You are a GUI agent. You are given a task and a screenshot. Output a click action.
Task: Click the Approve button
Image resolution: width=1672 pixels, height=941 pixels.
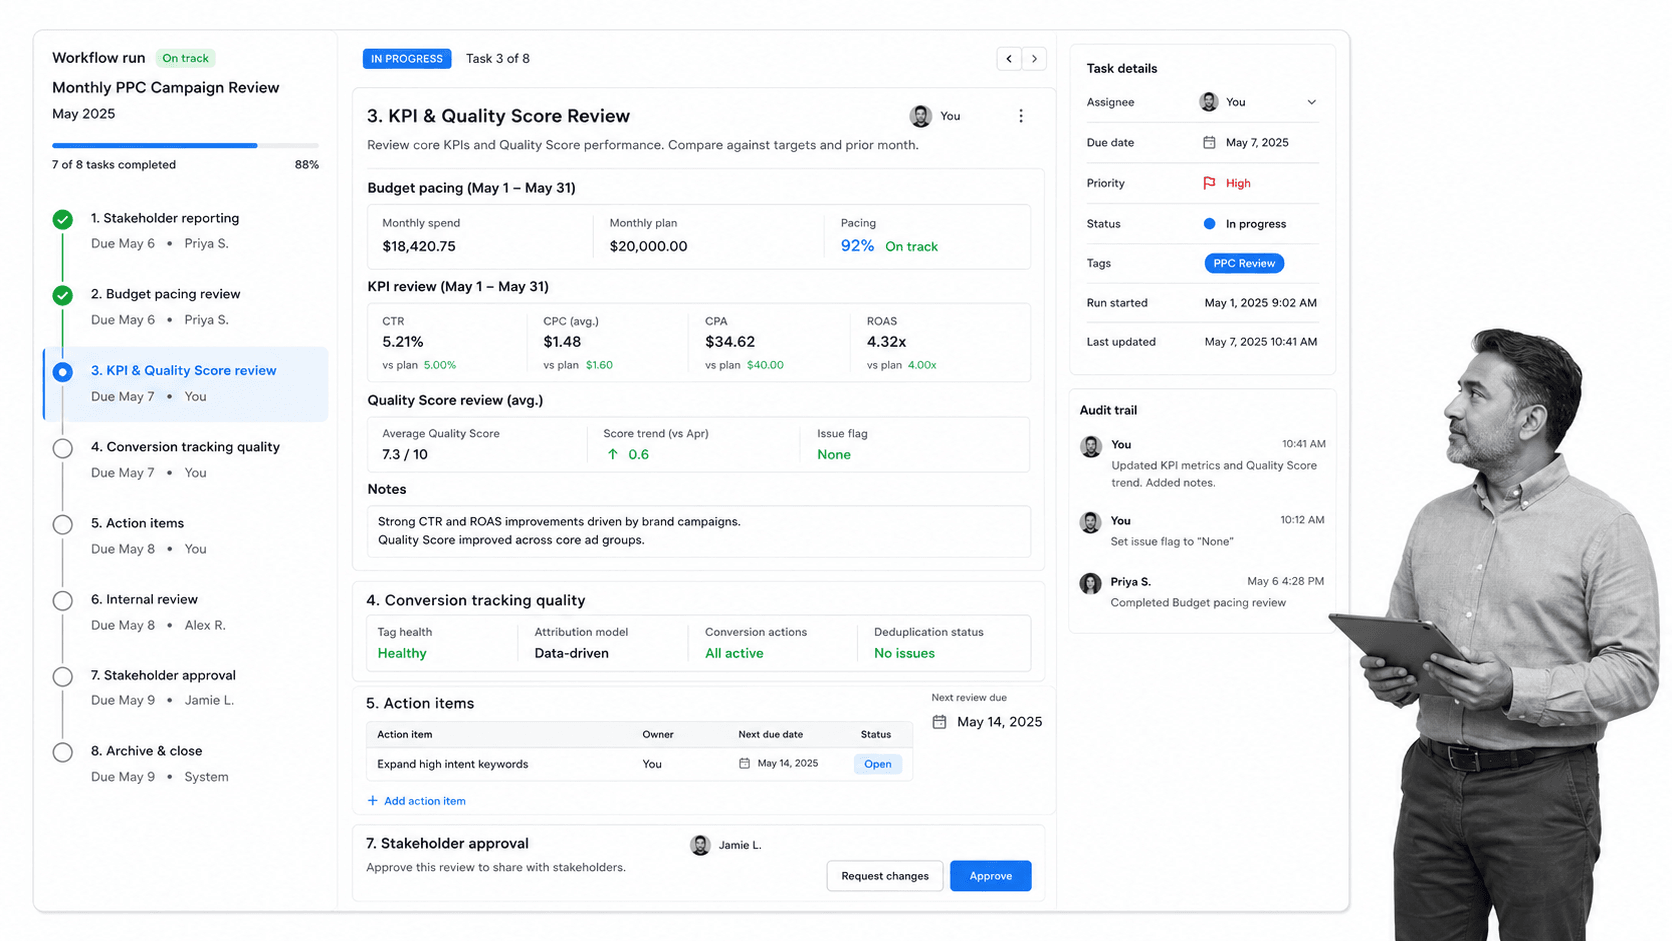click(x=990, y=876)
